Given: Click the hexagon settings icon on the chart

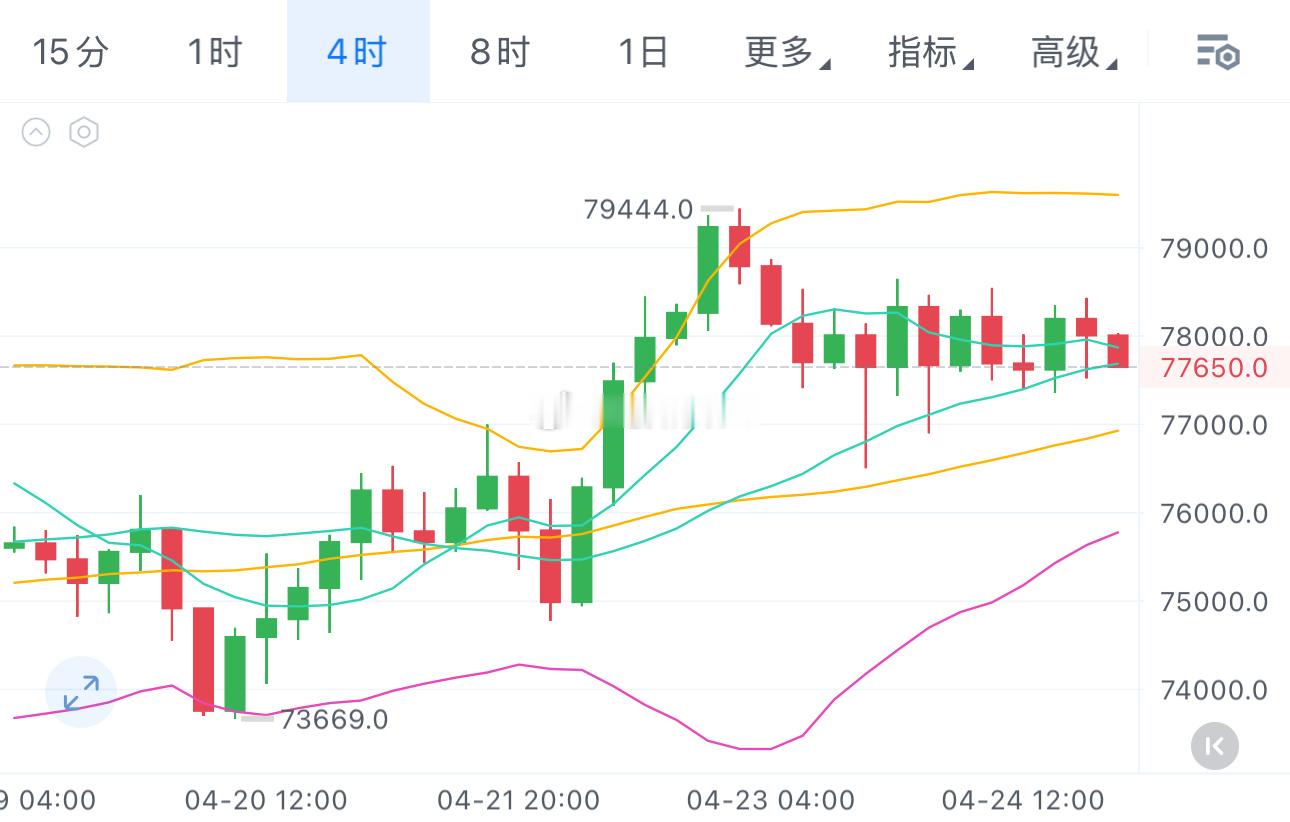Looking at the screenshot, I should [x=83, y=132].
